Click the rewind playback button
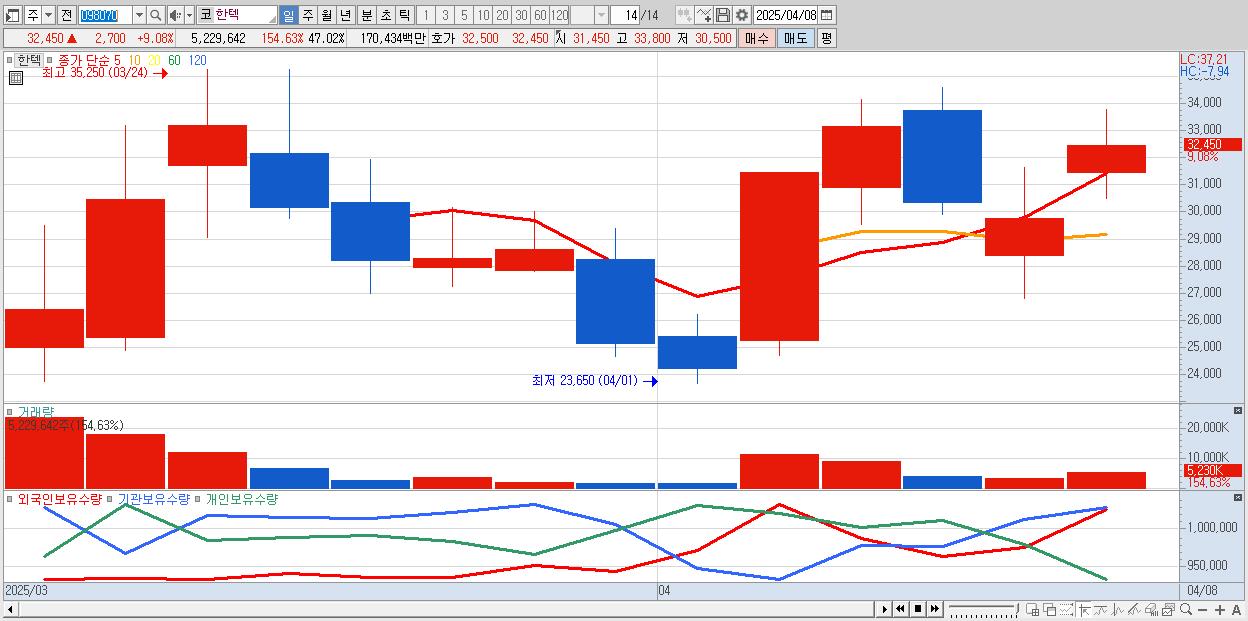Screen dimensions: 1248x621 click(x=900, y=609)
